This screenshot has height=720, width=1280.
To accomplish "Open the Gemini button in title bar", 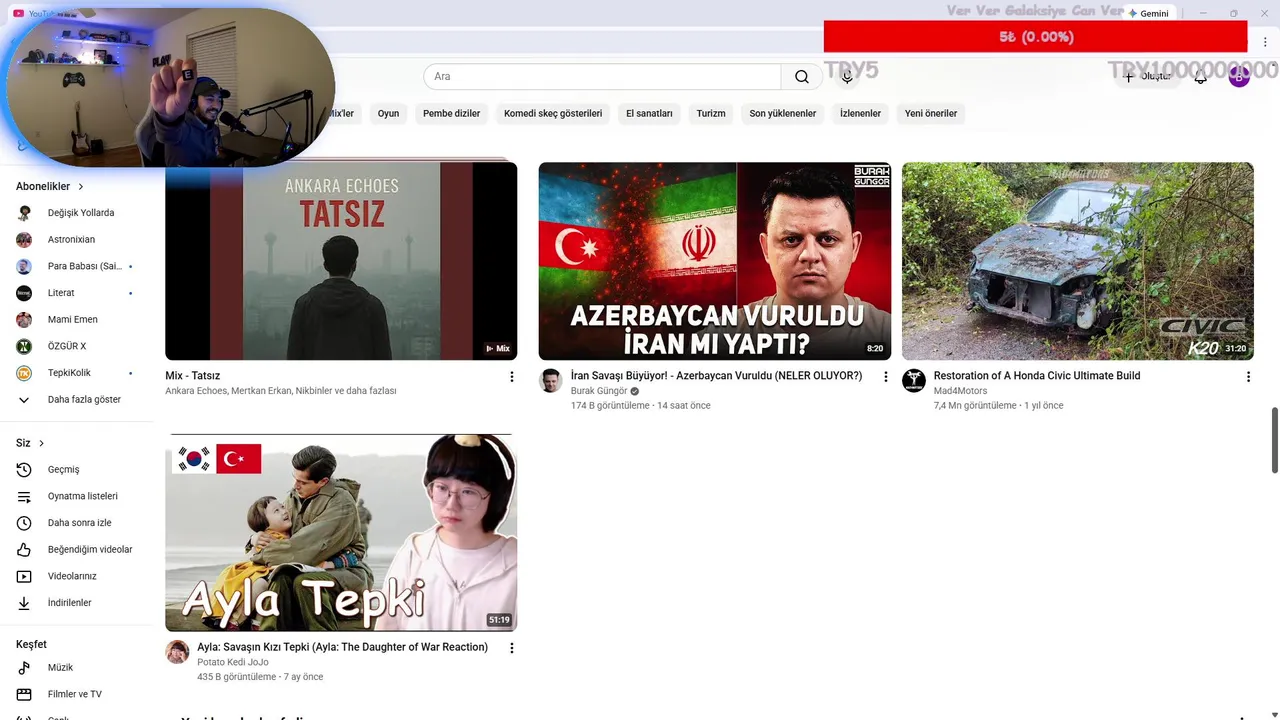I will click(x=1148, y=13).
